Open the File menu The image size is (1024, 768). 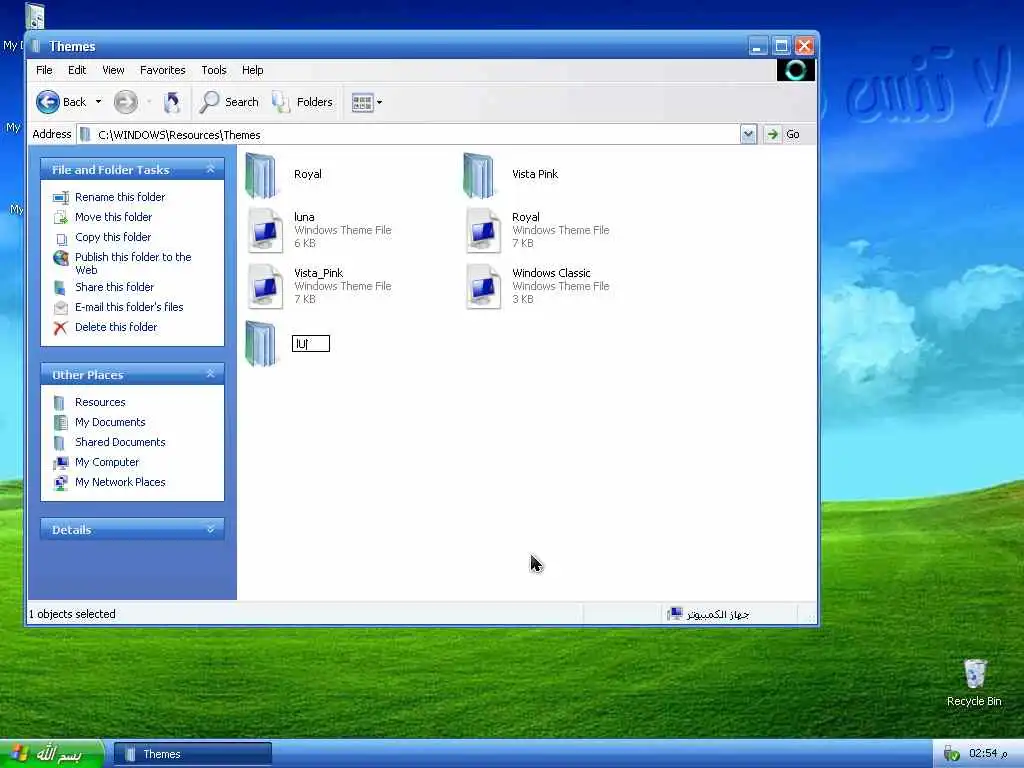[44, 70]
